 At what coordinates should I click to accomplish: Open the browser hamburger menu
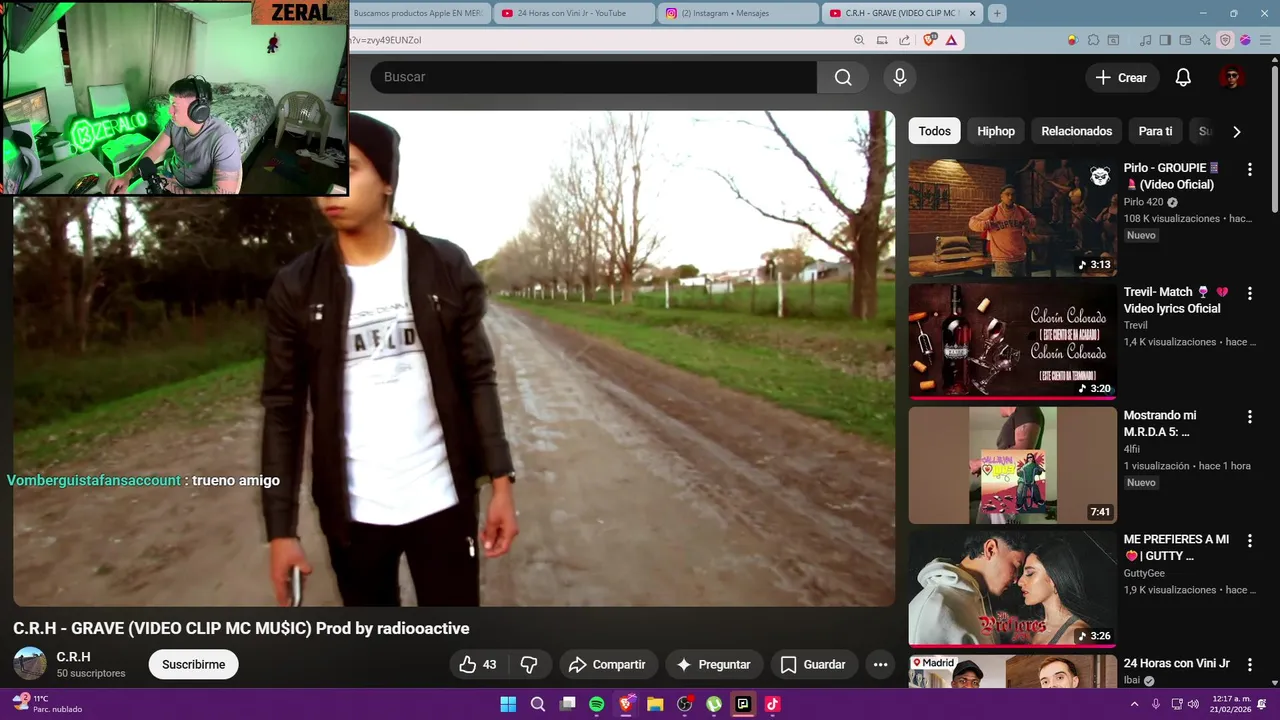tap(1264, 40)
